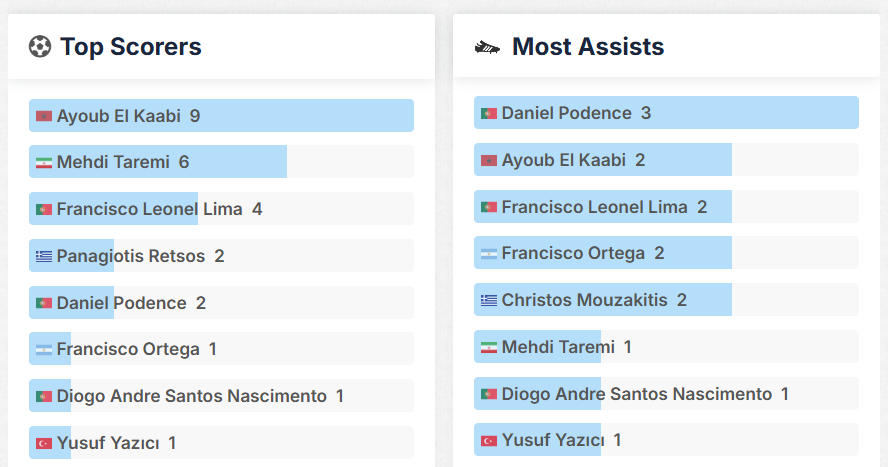The height and width of the screenshot is (467, 888).
Task: Open Francisco Ortega in Most Assists
Action: [x=573, y=254]
